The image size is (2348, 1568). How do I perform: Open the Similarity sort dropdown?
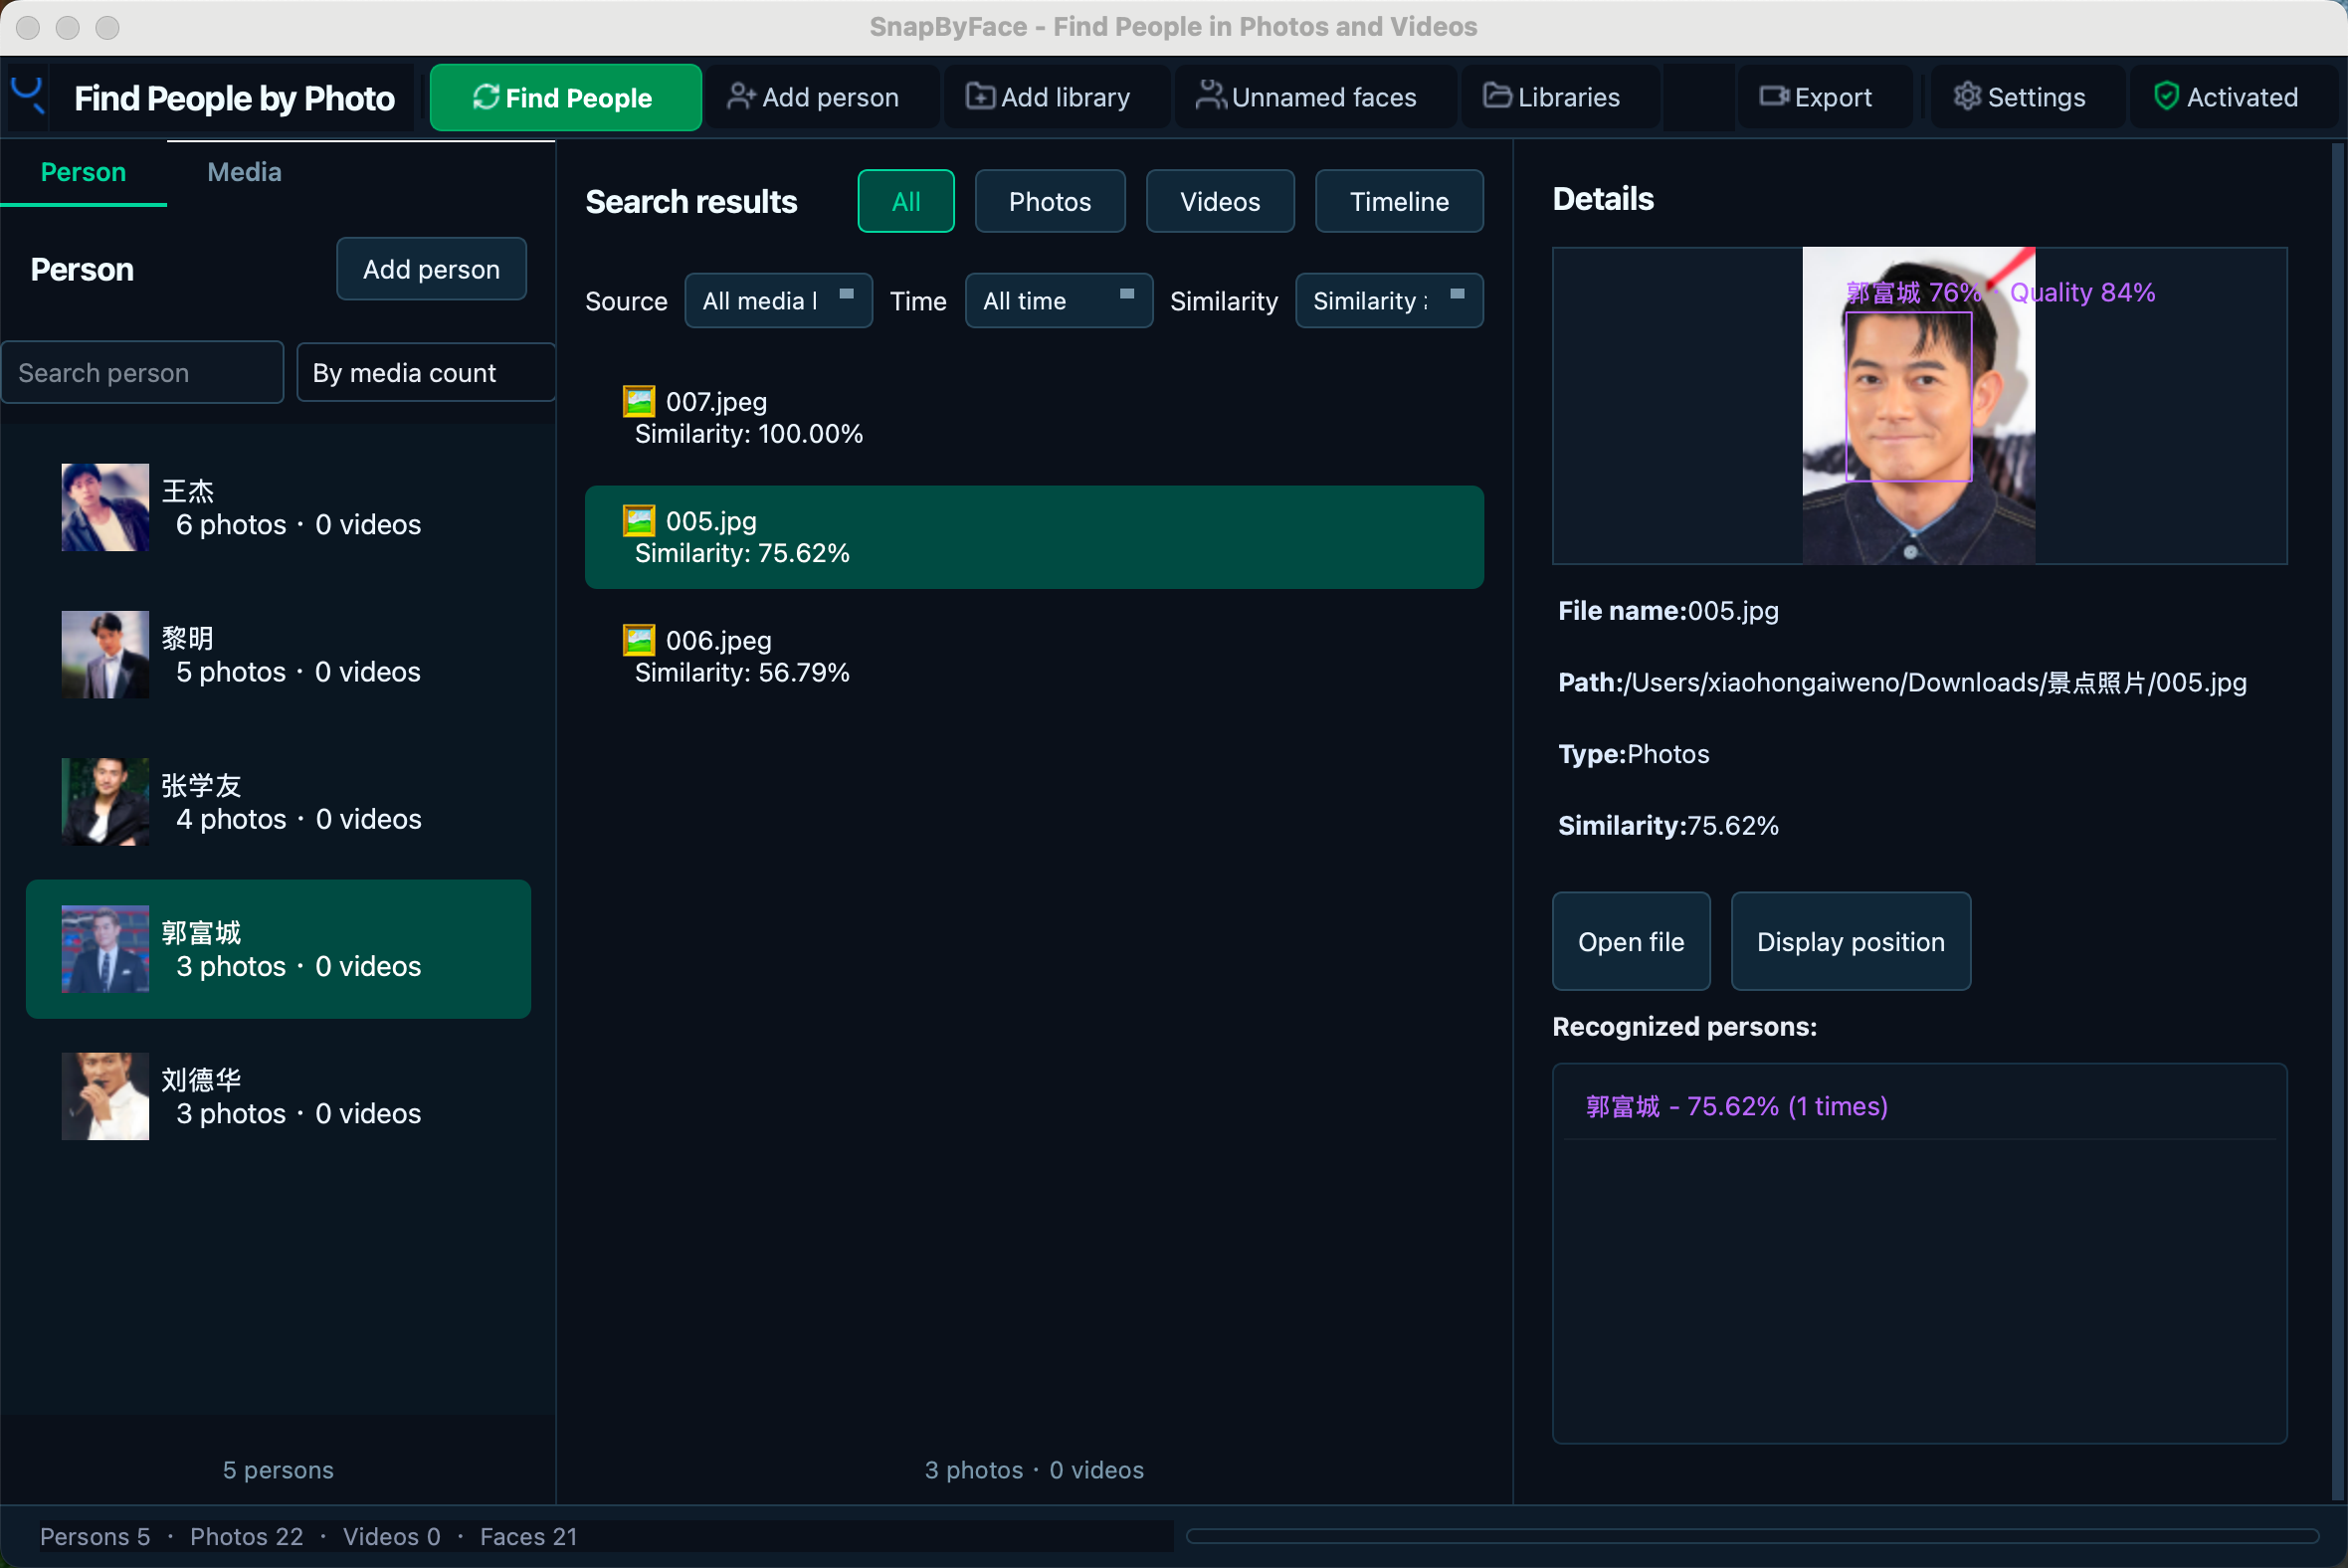[x=1389, y=301]
